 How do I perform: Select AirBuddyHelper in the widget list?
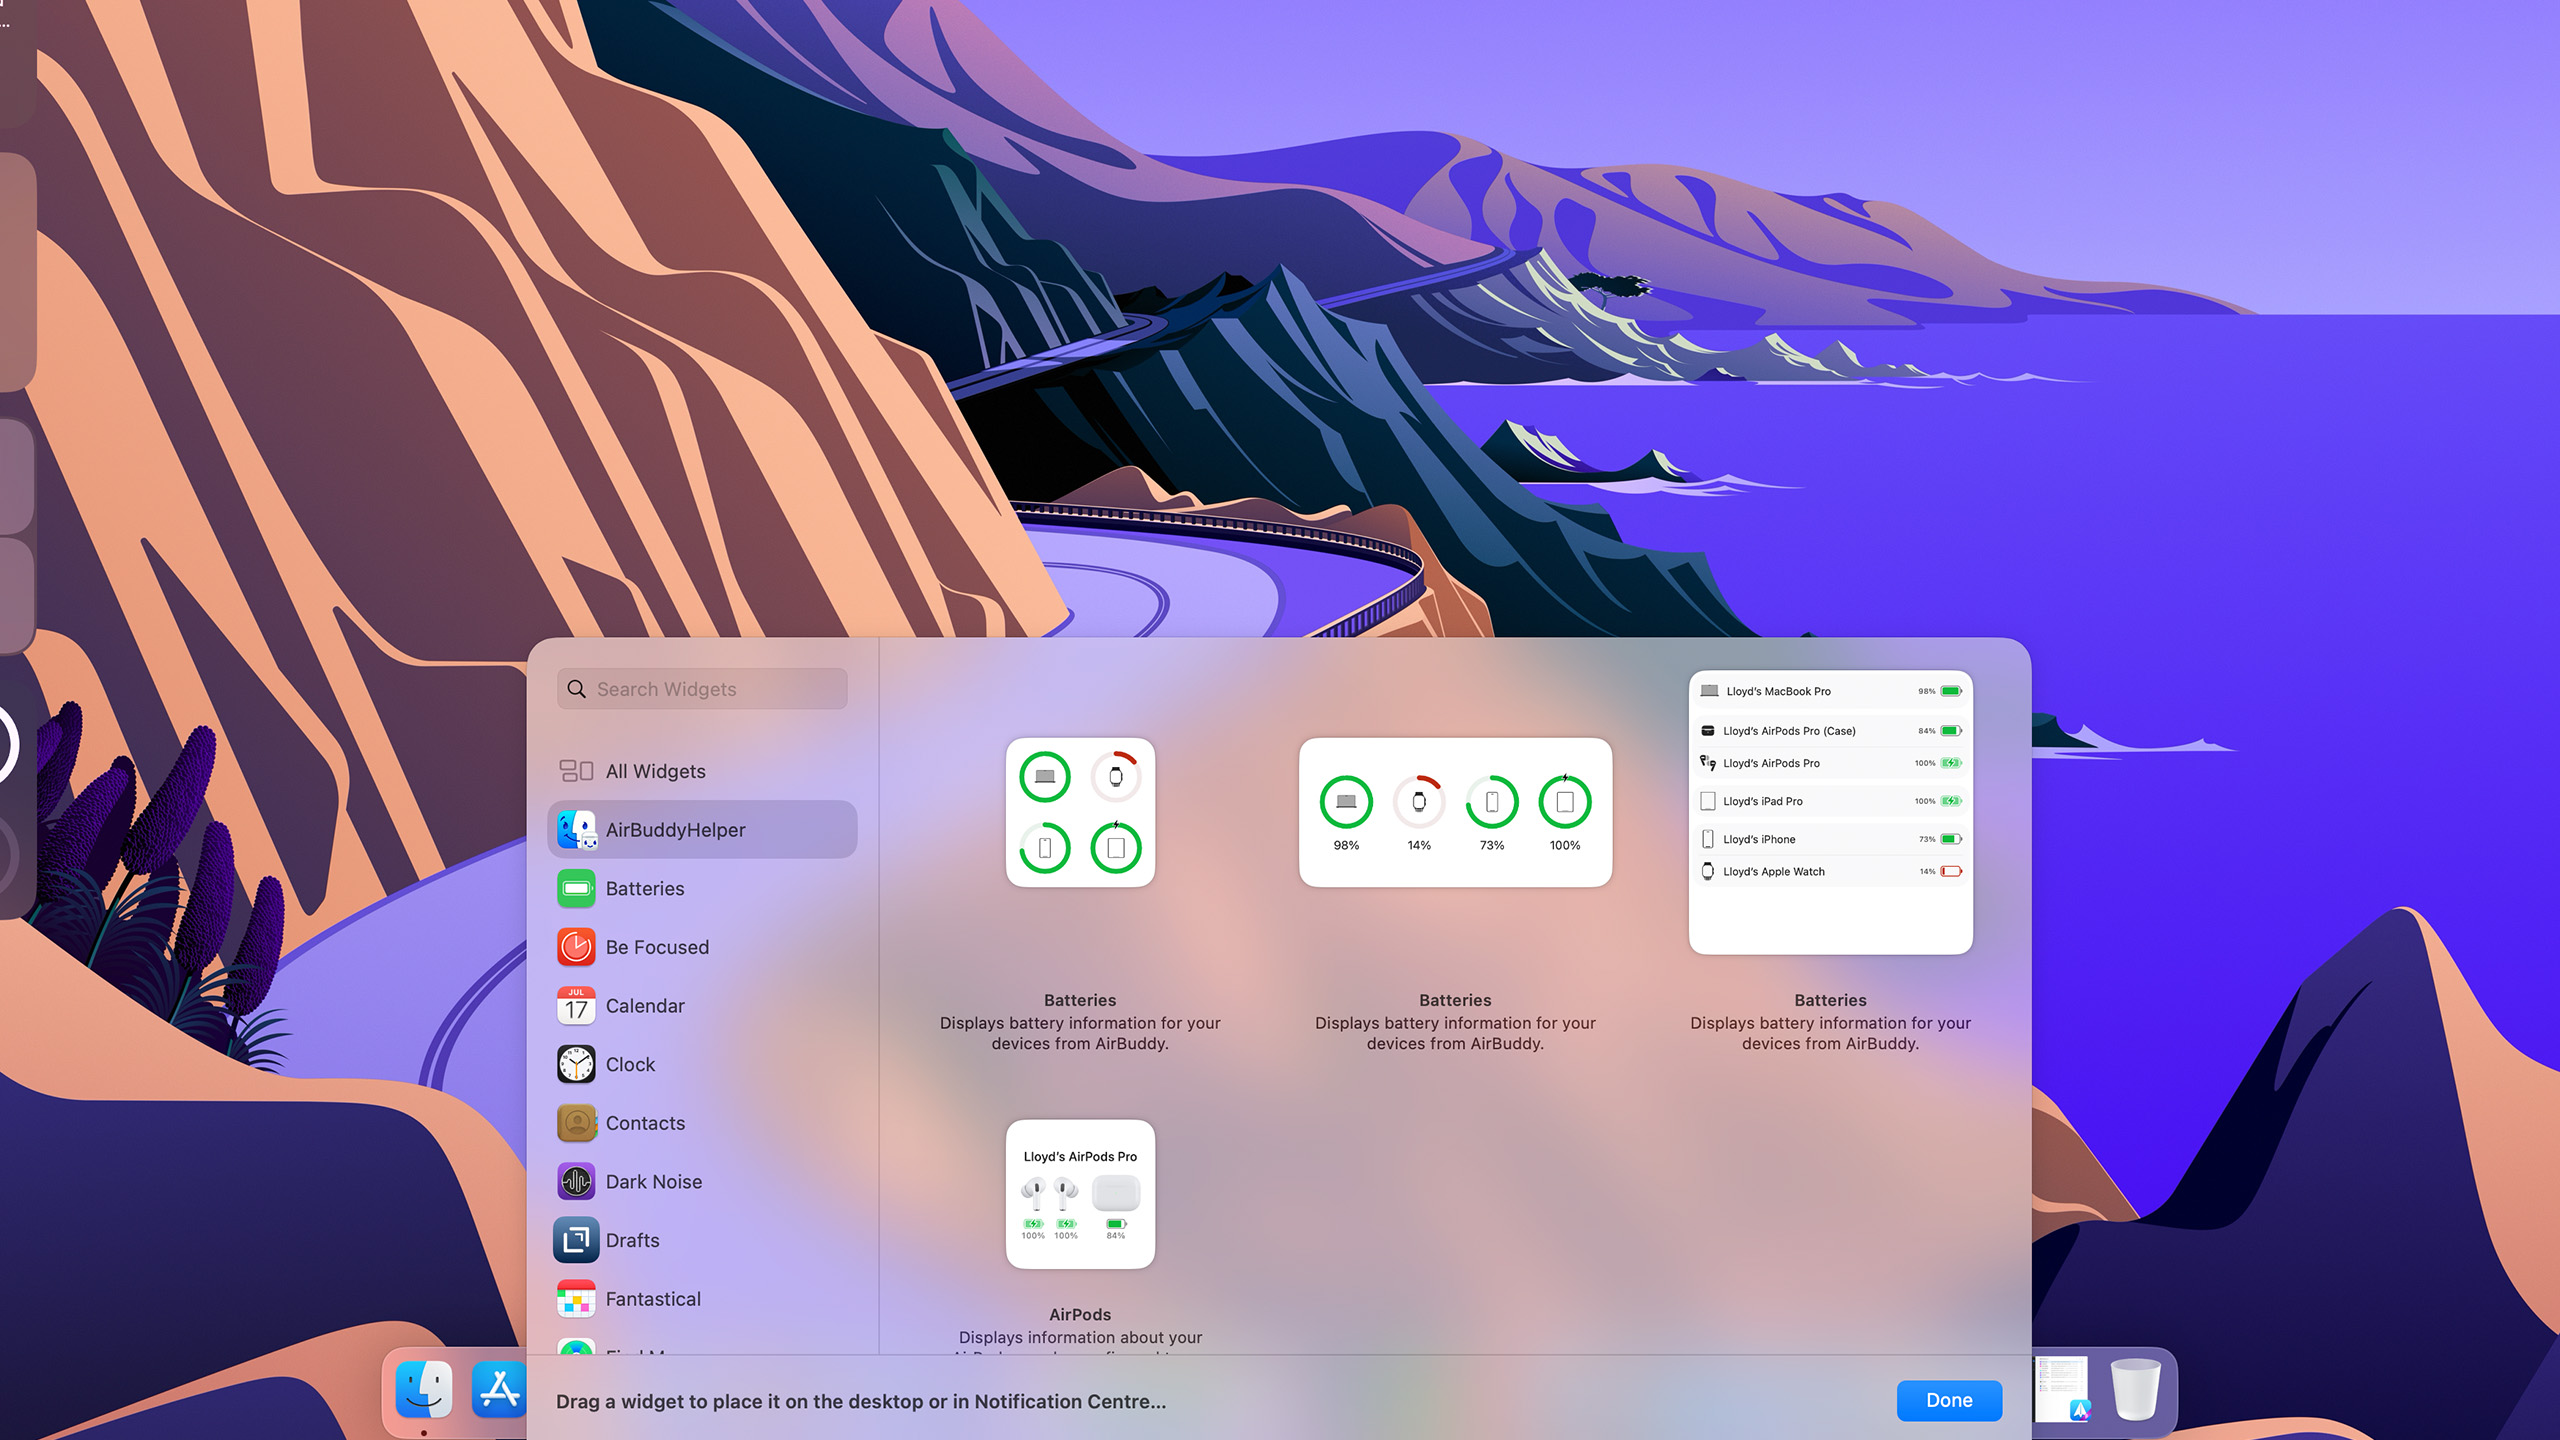point(702,830)
